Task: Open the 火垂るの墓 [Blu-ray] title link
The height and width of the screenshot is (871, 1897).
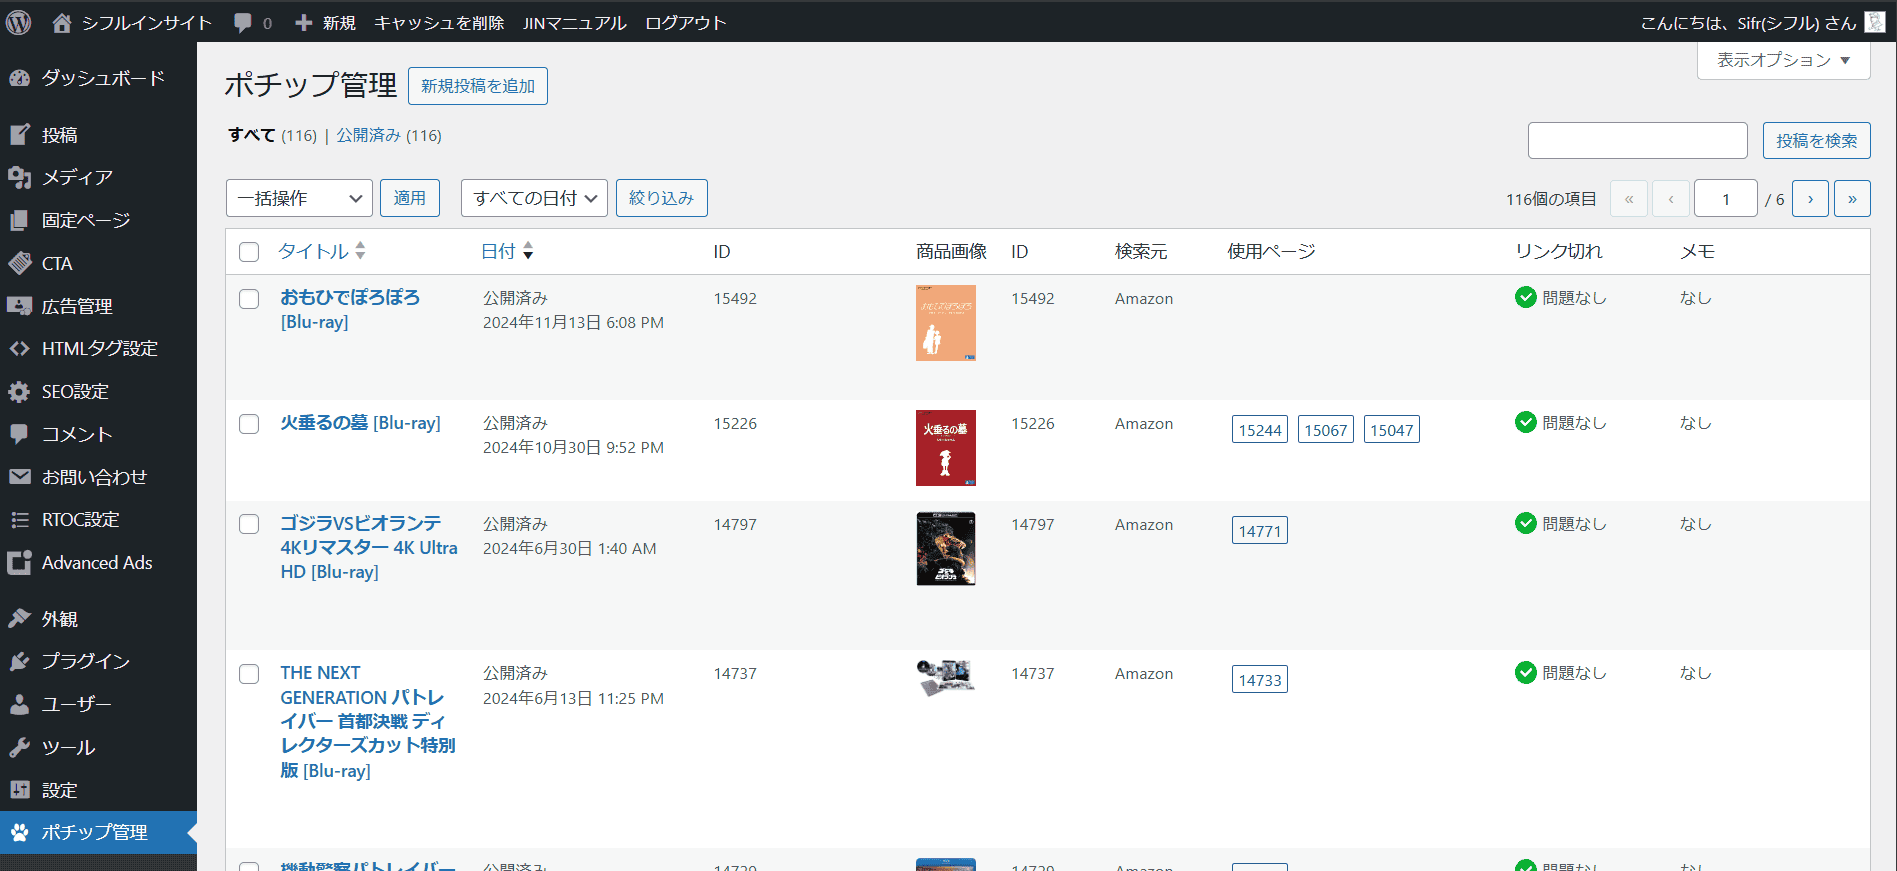Action: click(x=360, y=423)
